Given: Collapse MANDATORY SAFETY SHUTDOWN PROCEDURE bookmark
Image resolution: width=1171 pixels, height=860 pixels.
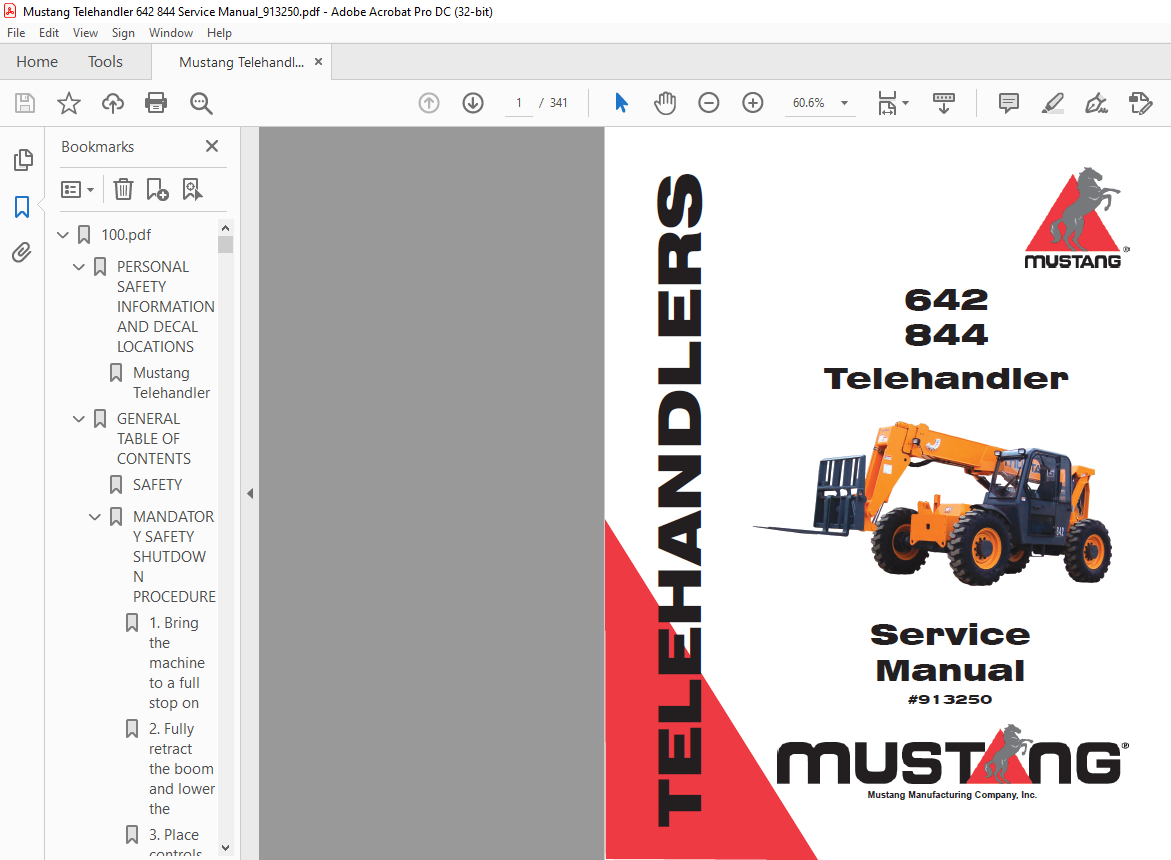Looking at the screenshot, I should tap(95, 517).
